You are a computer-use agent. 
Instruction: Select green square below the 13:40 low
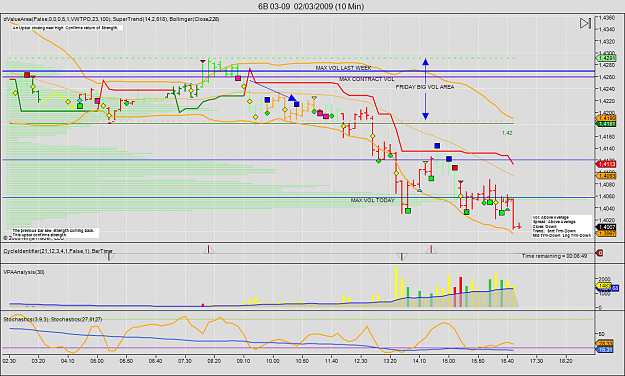pos(408,211)
